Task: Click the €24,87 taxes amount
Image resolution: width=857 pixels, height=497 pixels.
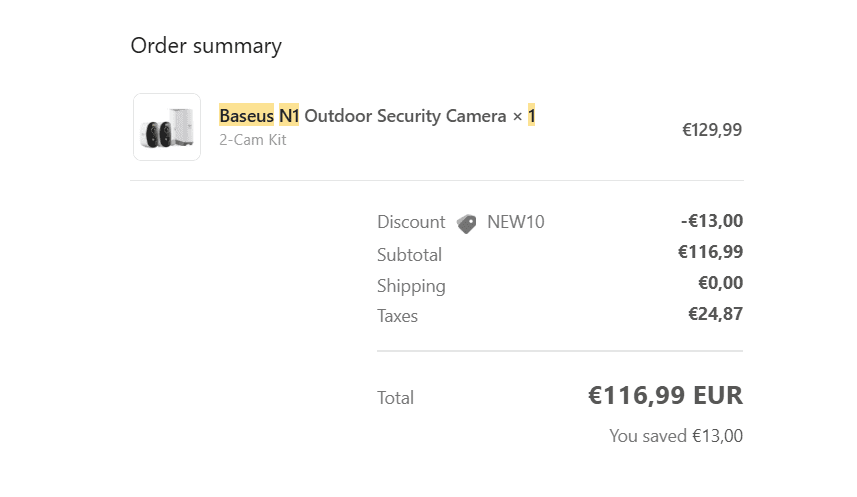Action: pyautogui.click(x=715, y=314)
